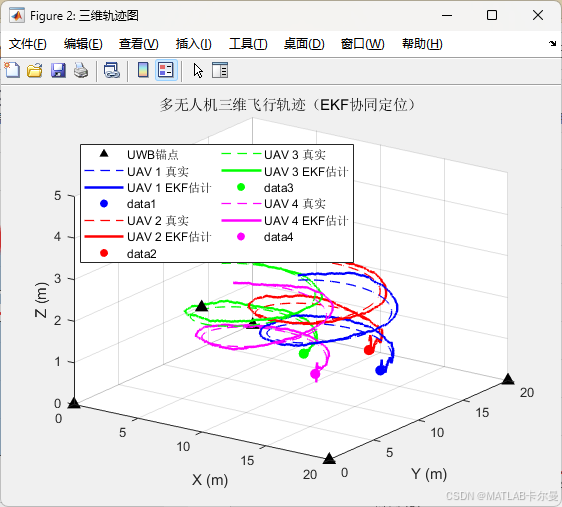
Task: Click legend entry UAV 1 EKF估计
Action: (169, 188)
